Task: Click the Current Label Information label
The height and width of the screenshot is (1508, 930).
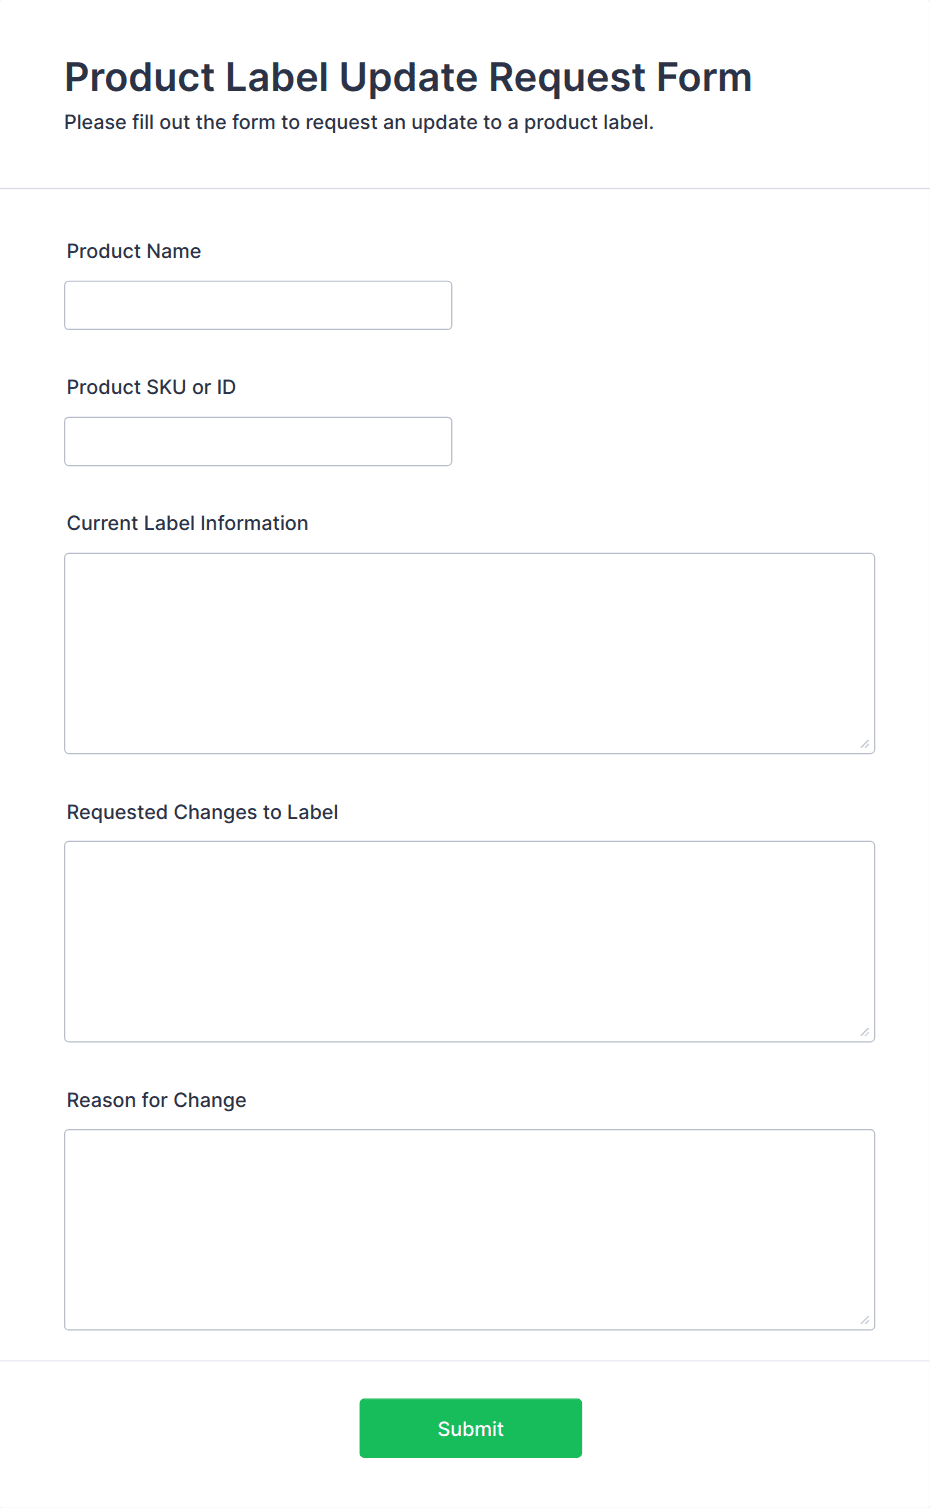Action: click(x=187, y=523)
